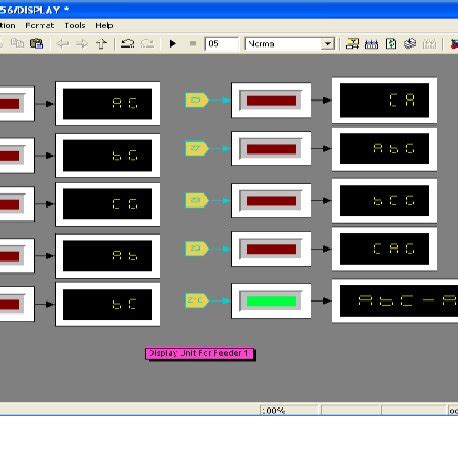Open the Format menu
The image size is (458, 458).
(40, 25)
